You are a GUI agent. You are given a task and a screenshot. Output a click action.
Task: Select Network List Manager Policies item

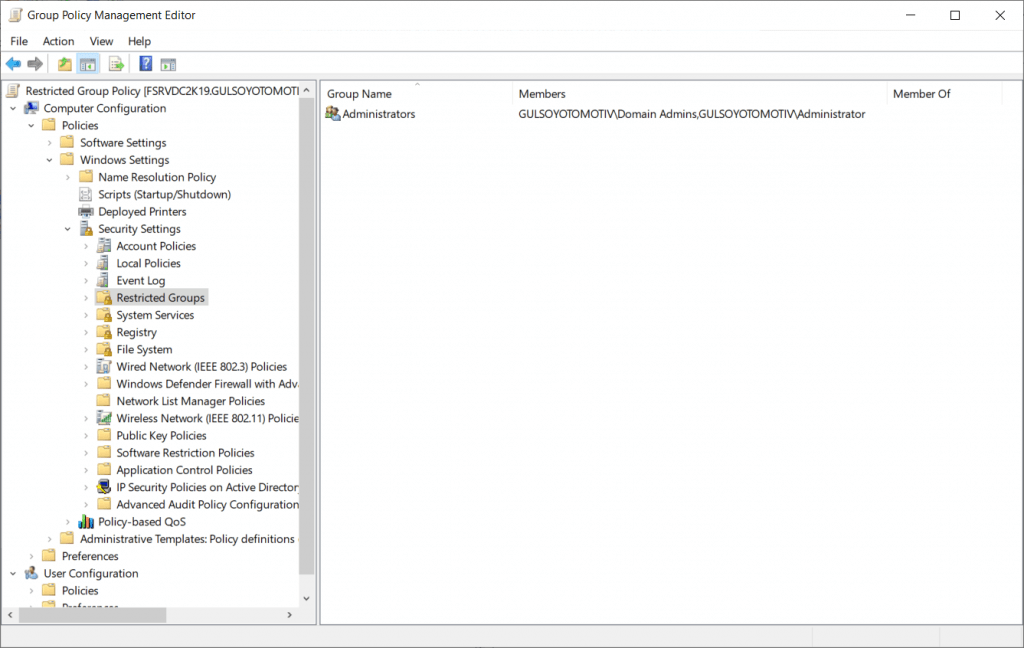coord(190,401)
